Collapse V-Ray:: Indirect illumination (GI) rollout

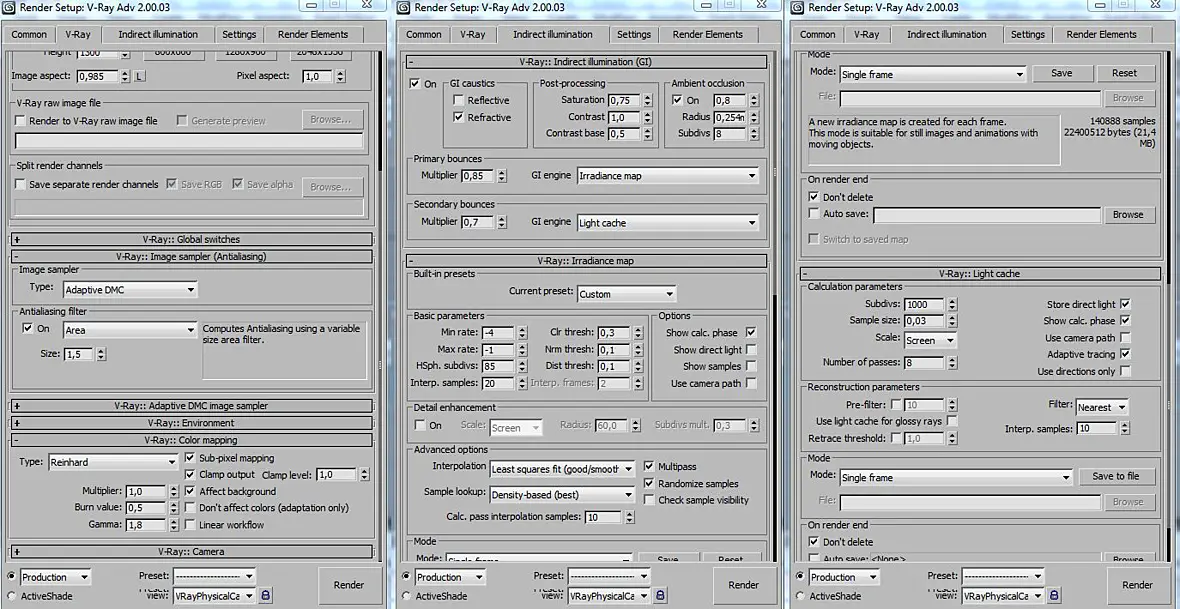coord(585,62)
